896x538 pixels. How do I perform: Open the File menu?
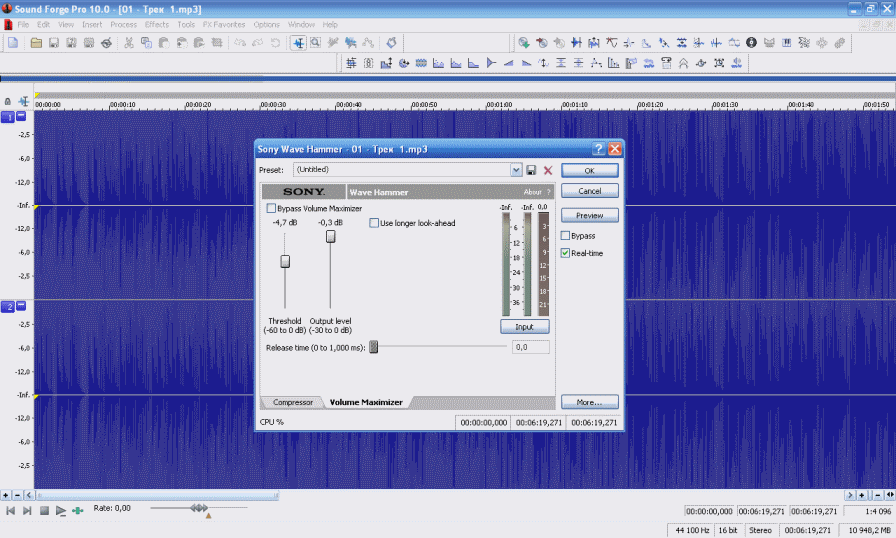23,25
